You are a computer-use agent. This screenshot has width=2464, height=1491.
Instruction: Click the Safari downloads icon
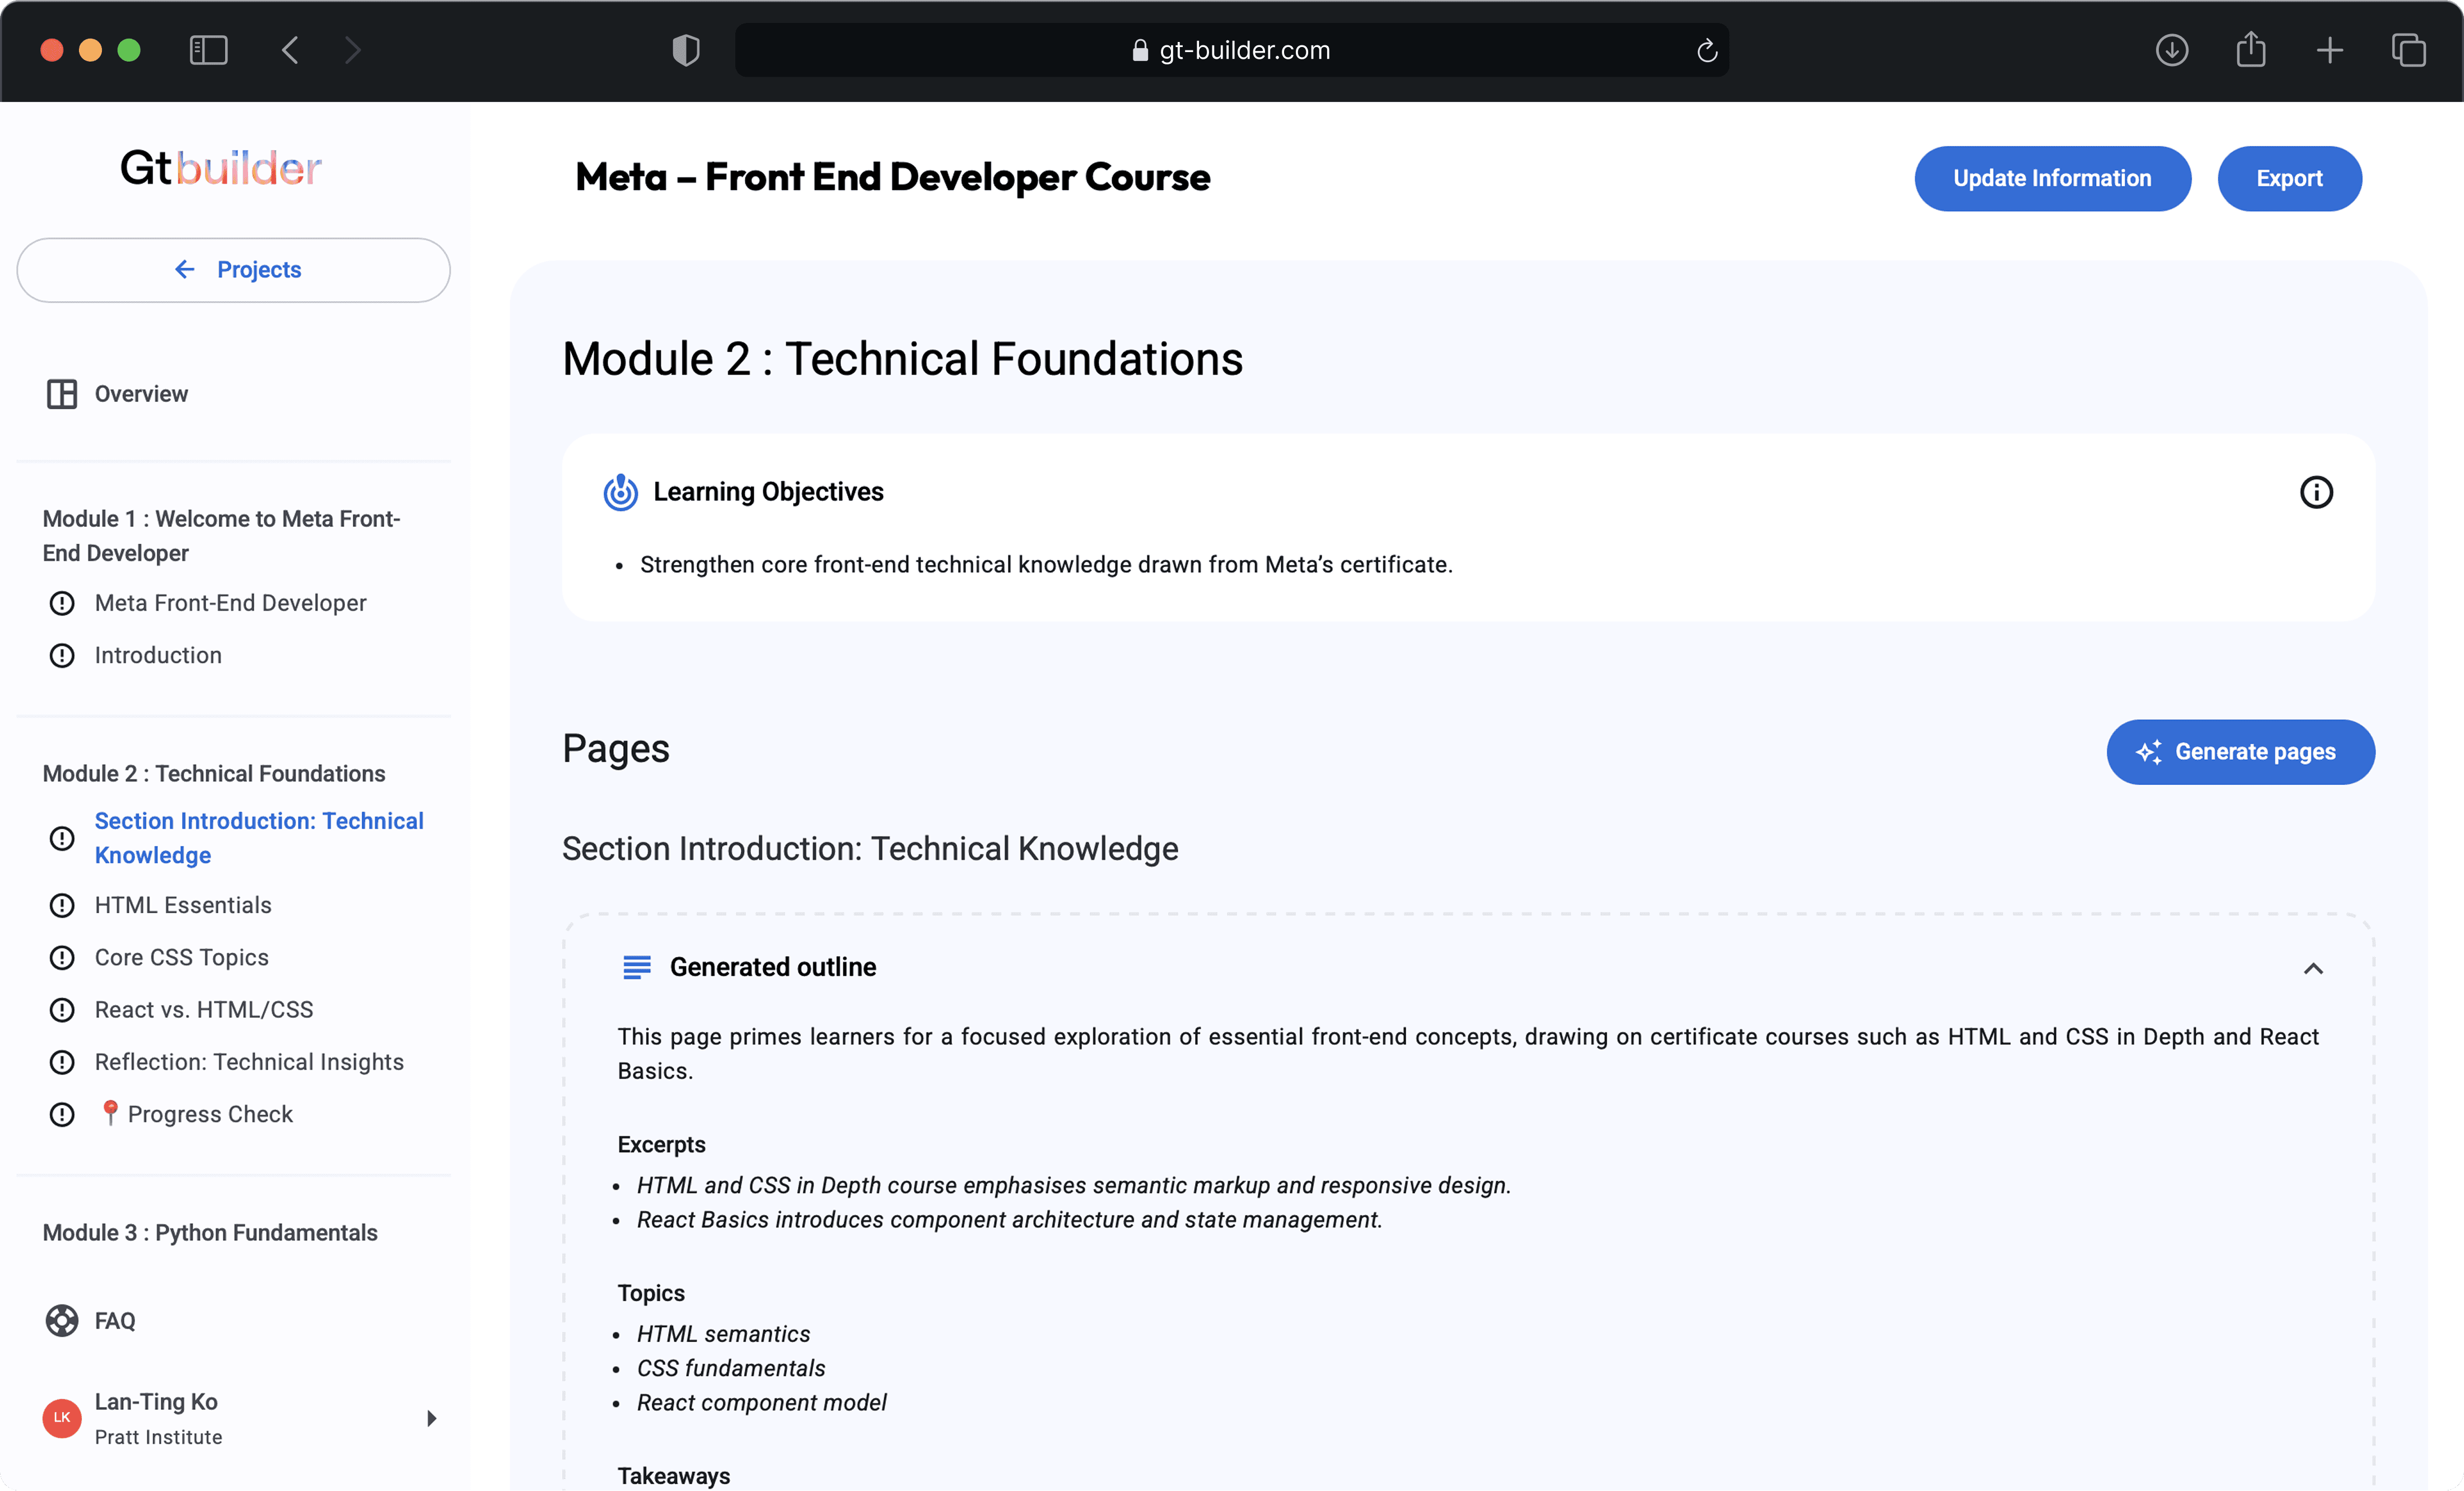click(2171, 50)
